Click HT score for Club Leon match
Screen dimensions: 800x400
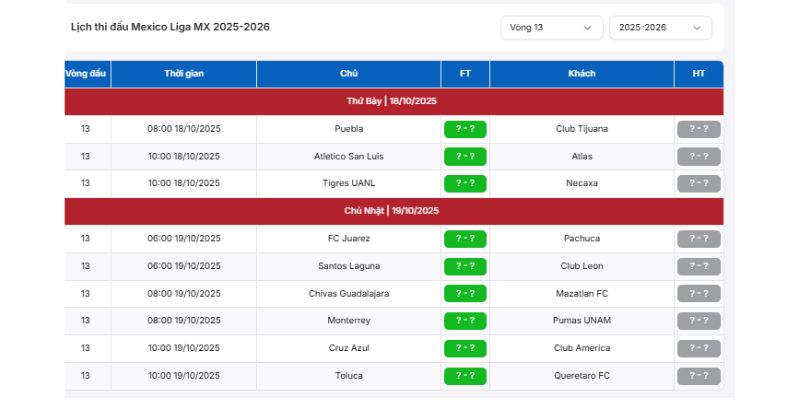[698, 266]
